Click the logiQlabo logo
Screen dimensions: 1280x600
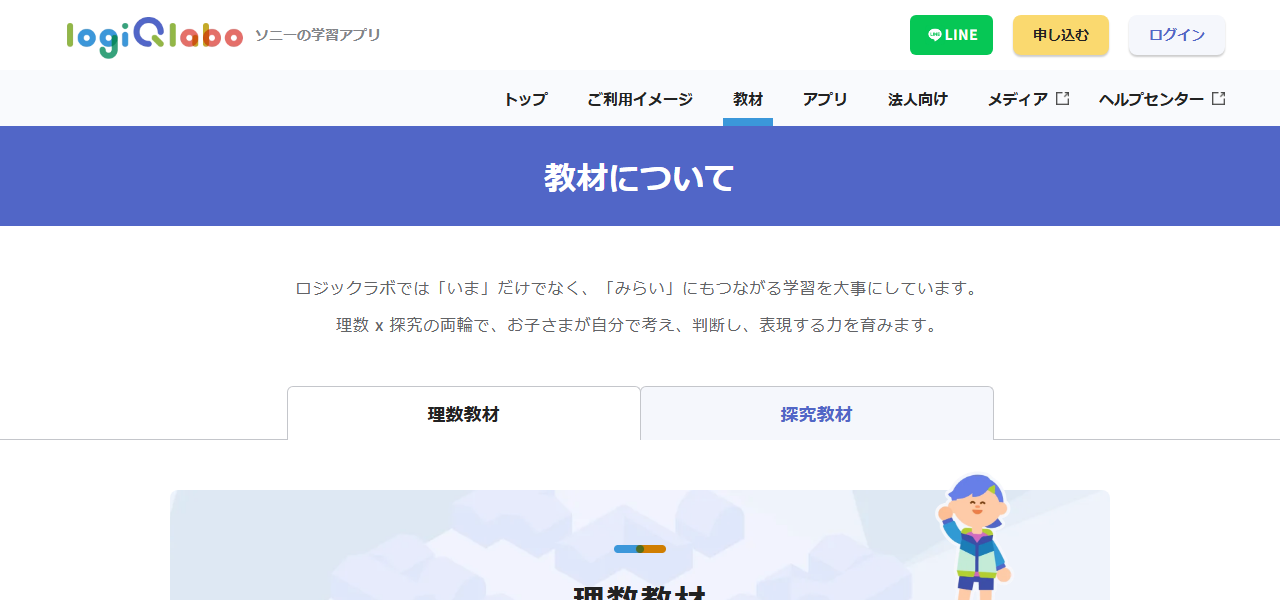[155, 36]
